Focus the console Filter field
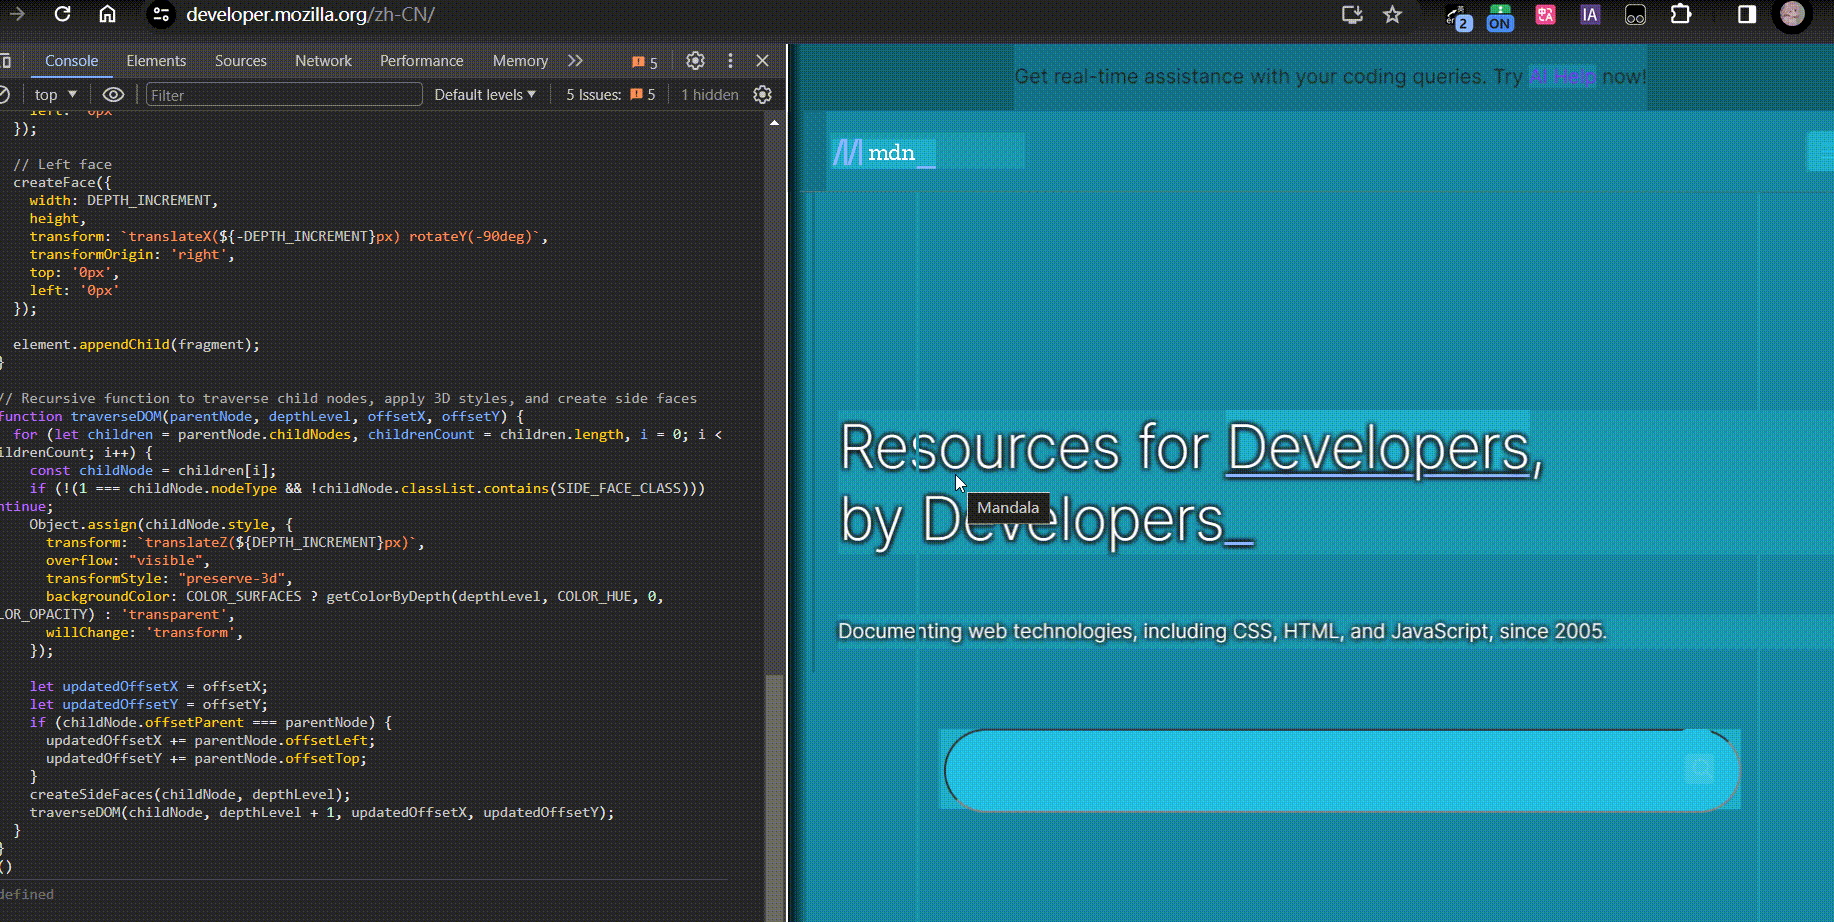This screenshot has width=1834, height=922. click(284, 95)
